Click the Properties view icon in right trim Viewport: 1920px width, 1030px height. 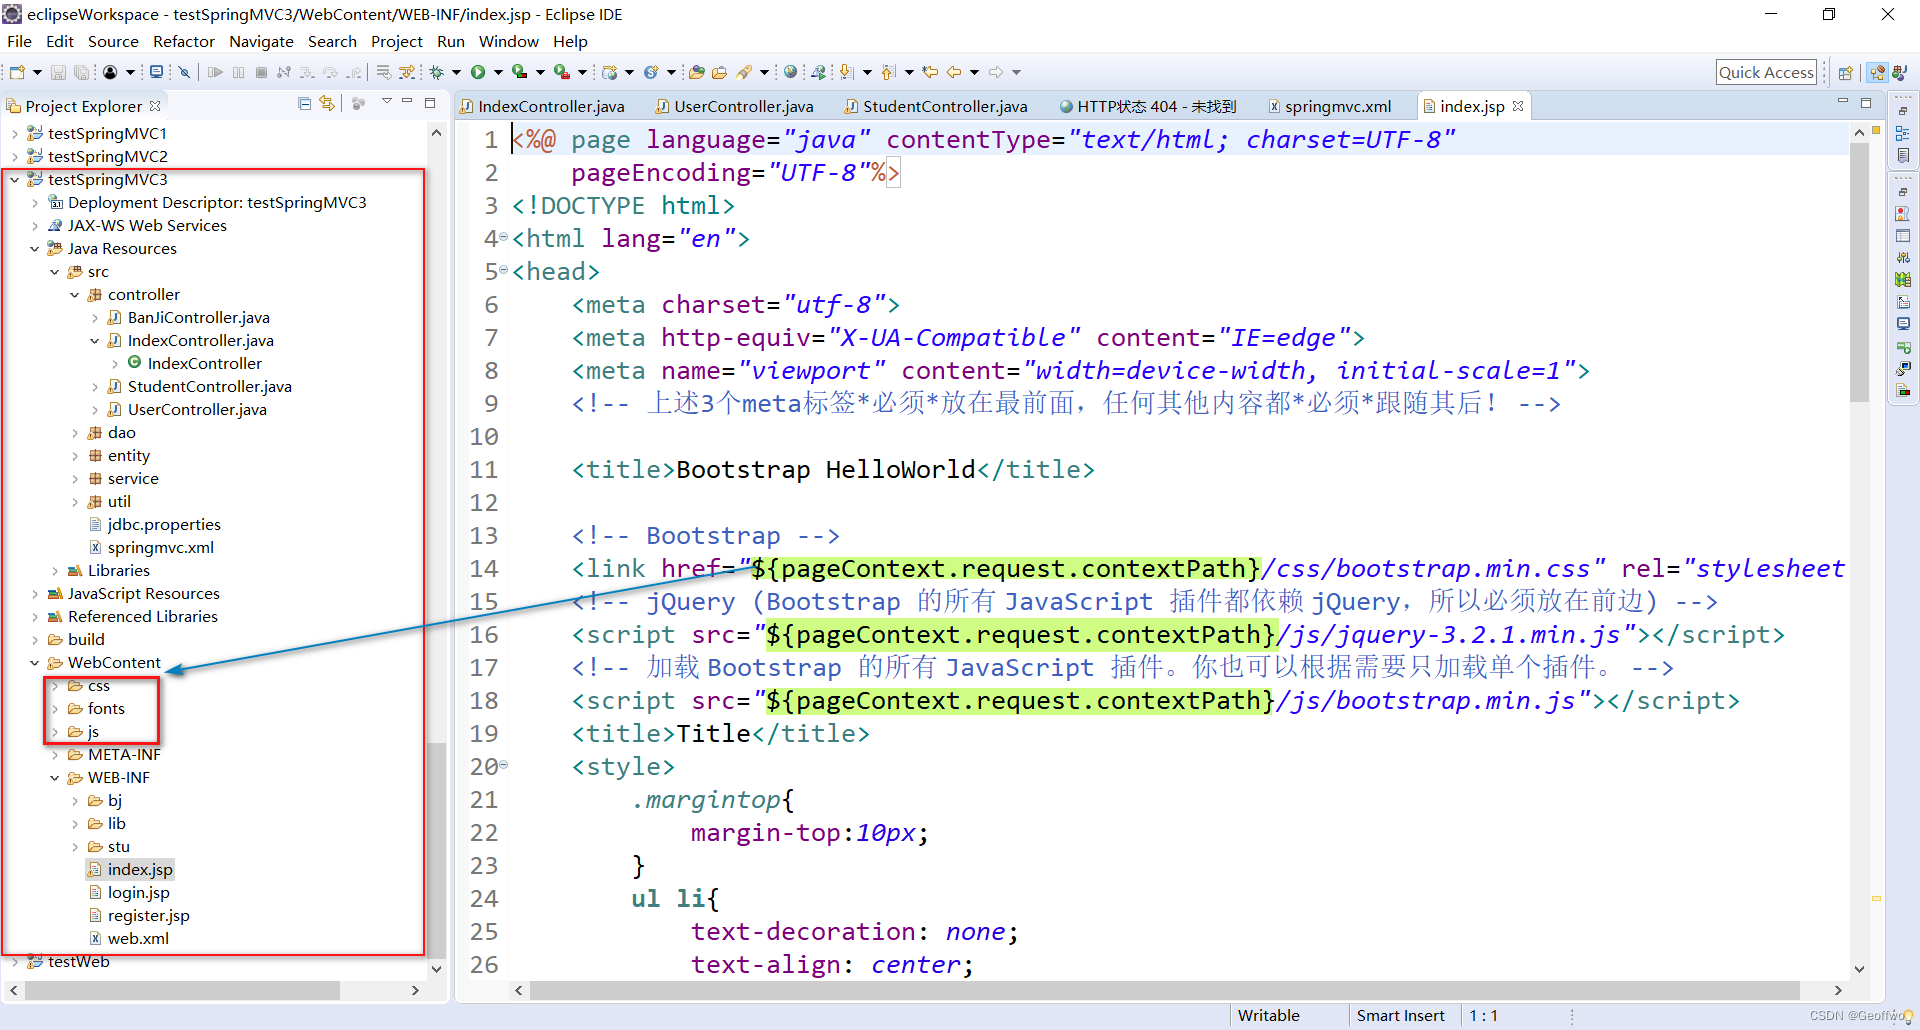coord(1903,236)
